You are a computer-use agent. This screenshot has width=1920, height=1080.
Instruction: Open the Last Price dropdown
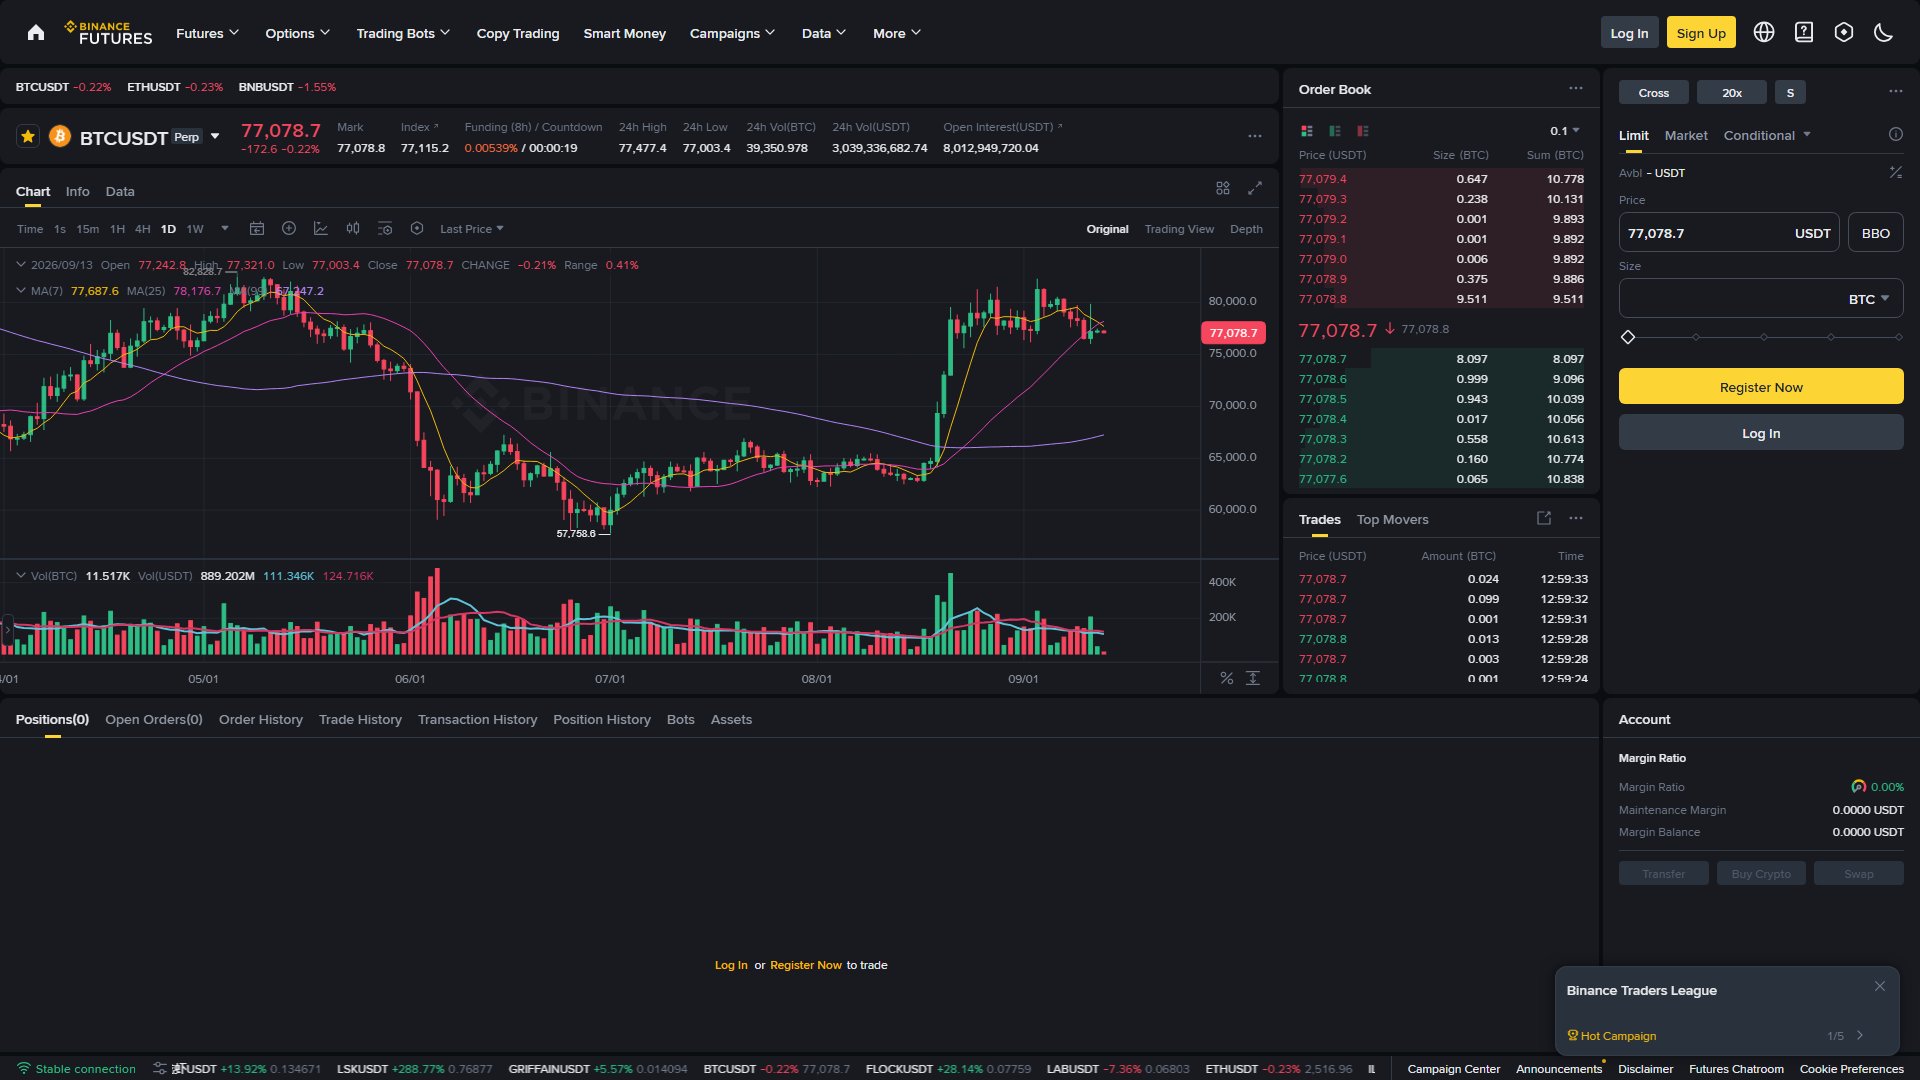pyautogui.click(x=472, y=230)
